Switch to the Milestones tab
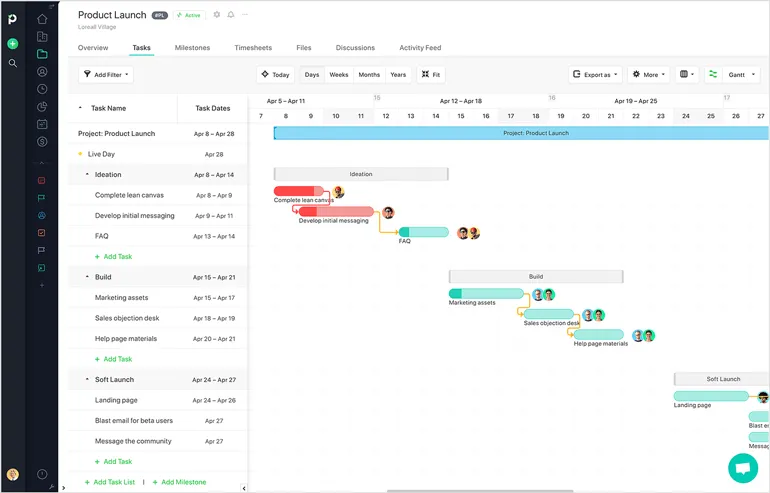Image resolution: width=770 pixels, height=493 pixels. pyautogui.click(x=192, y=48)
